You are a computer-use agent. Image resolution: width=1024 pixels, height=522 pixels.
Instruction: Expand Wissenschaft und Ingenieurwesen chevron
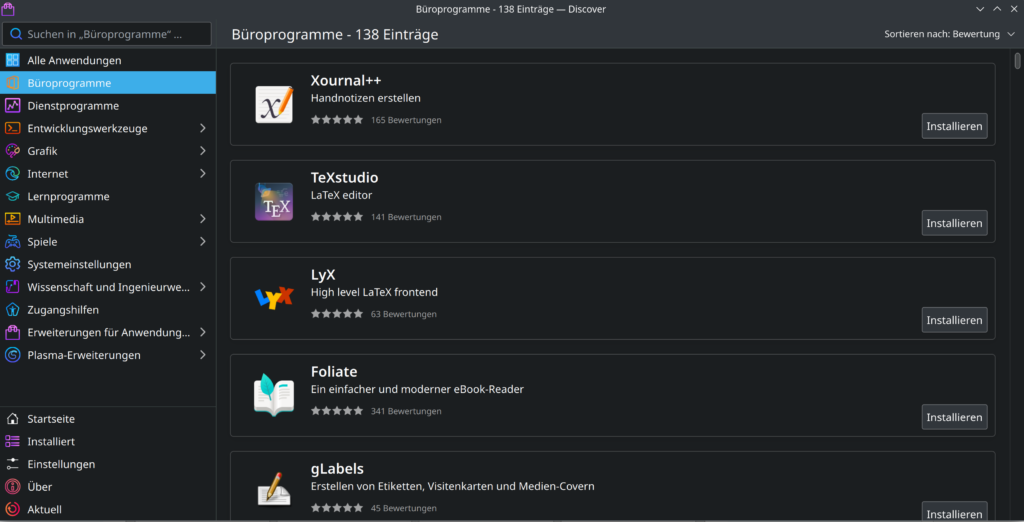coord(202,287)
